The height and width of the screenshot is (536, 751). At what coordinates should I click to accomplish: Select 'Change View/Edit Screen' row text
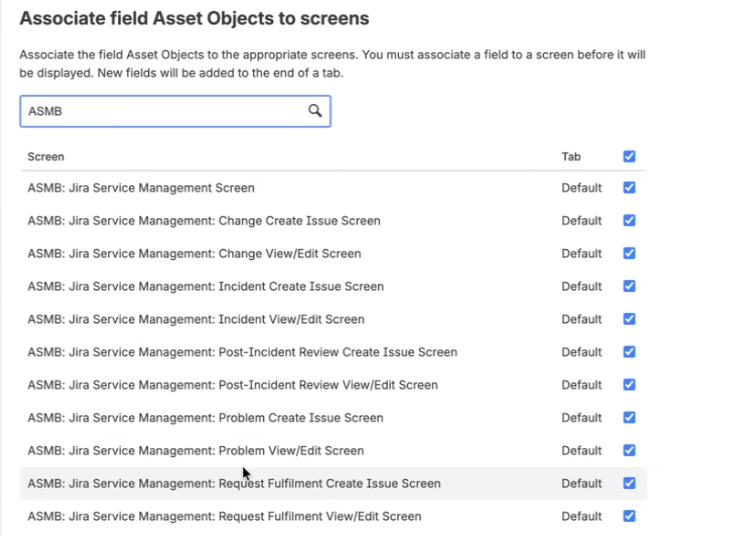(x=194, y=253)
